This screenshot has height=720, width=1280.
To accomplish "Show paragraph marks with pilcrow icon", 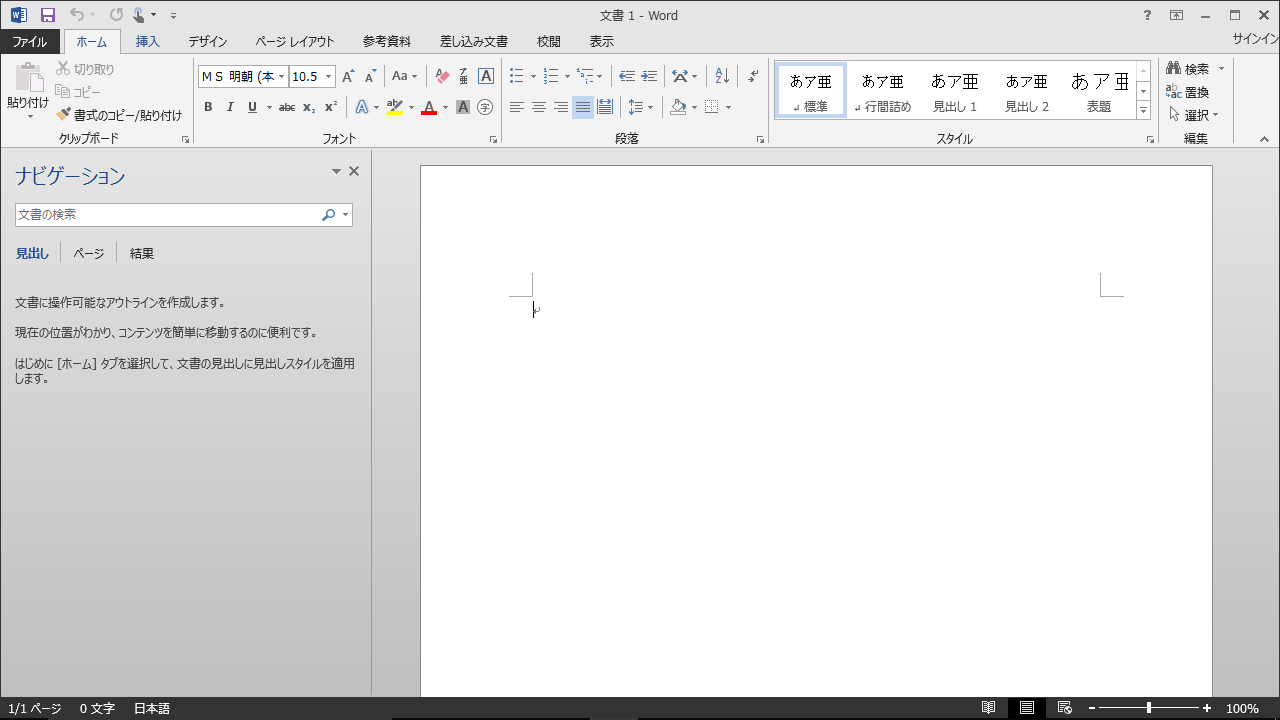I will point(753,76).
